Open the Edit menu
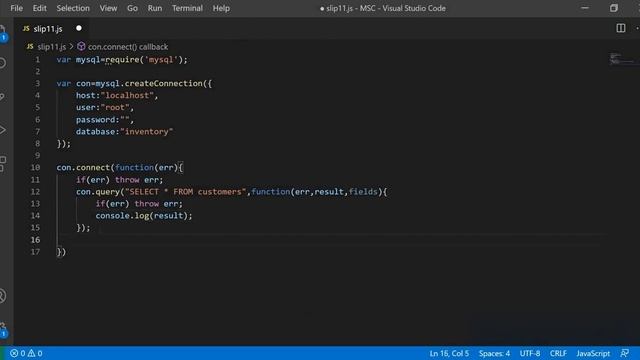Image resolution: width=640 pixels, height=360 pixels. point(40,8)
